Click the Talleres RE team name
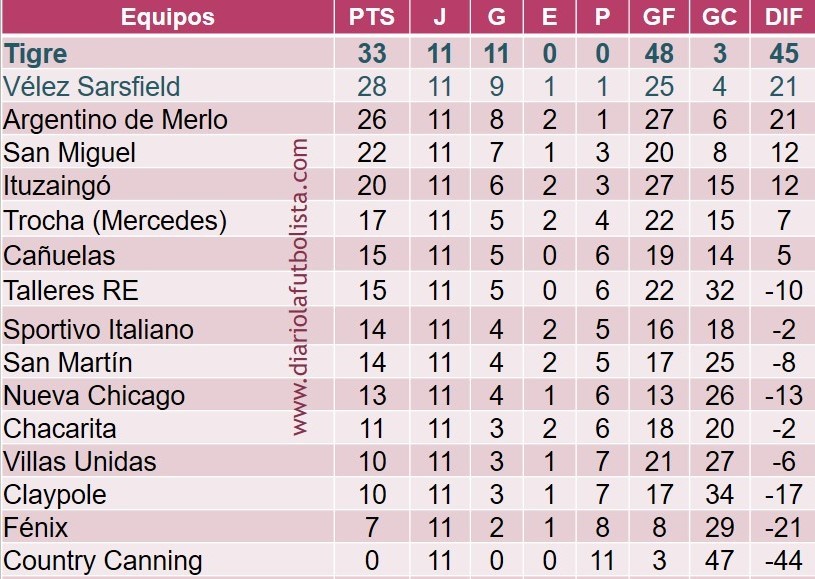815x579 pixels. tap(71, 290)
